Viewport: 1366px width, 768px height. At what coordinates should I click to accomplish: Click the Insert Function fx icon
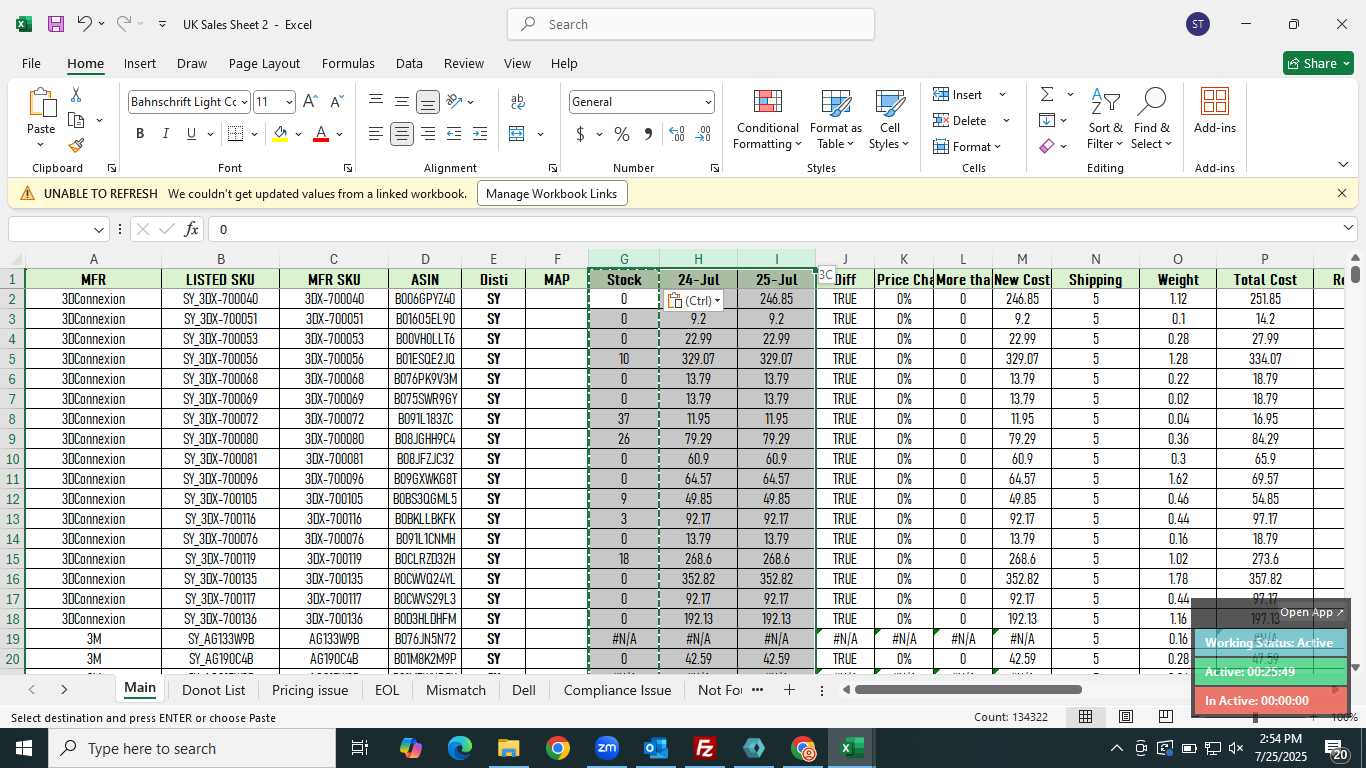pyautogui.click(x=191, y=229)
